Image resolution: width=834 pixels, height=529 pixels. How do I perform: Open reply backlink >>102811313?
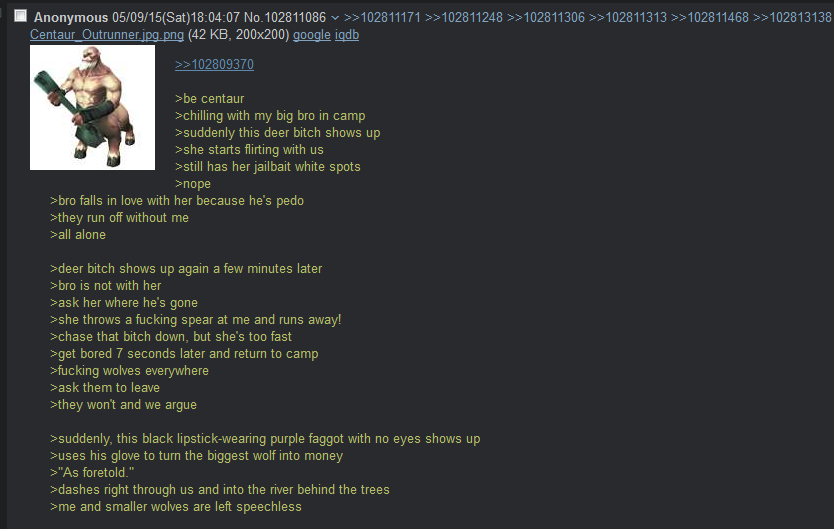point(628,18)
